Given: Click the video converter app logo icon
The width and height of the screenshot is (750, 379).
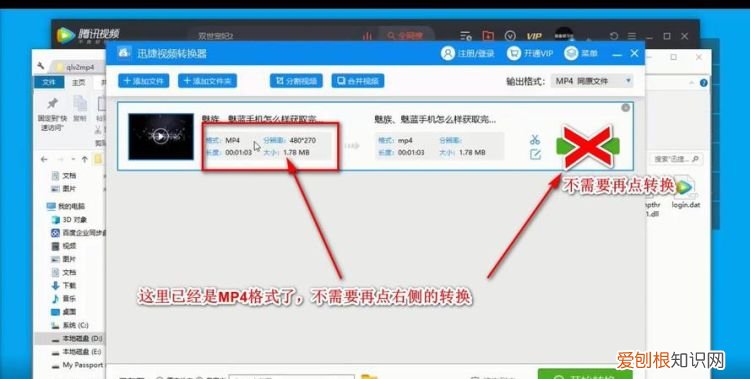Looking at the screenshot, I should click(x=123, y=53).
